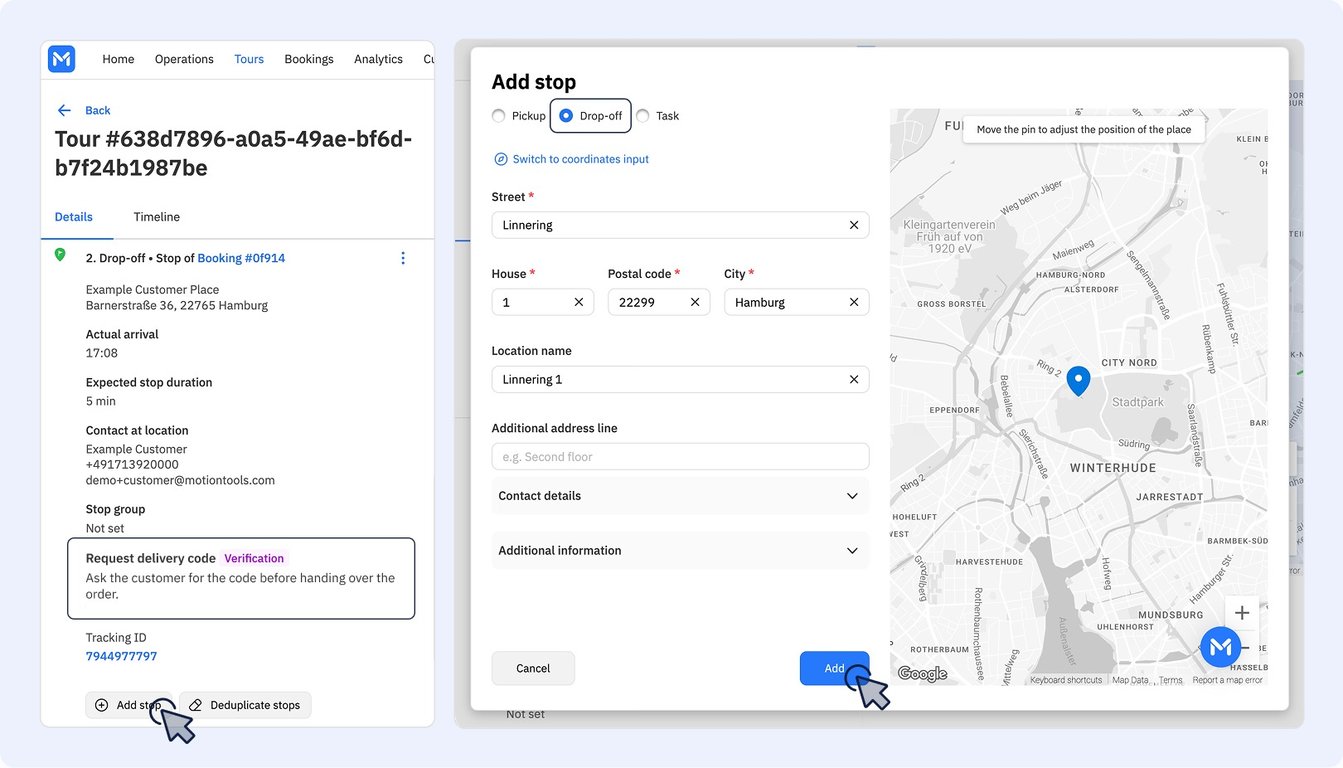Select the Pickup radio option
The width and height of the screenshot is (1343, 768).
(498, 116)
